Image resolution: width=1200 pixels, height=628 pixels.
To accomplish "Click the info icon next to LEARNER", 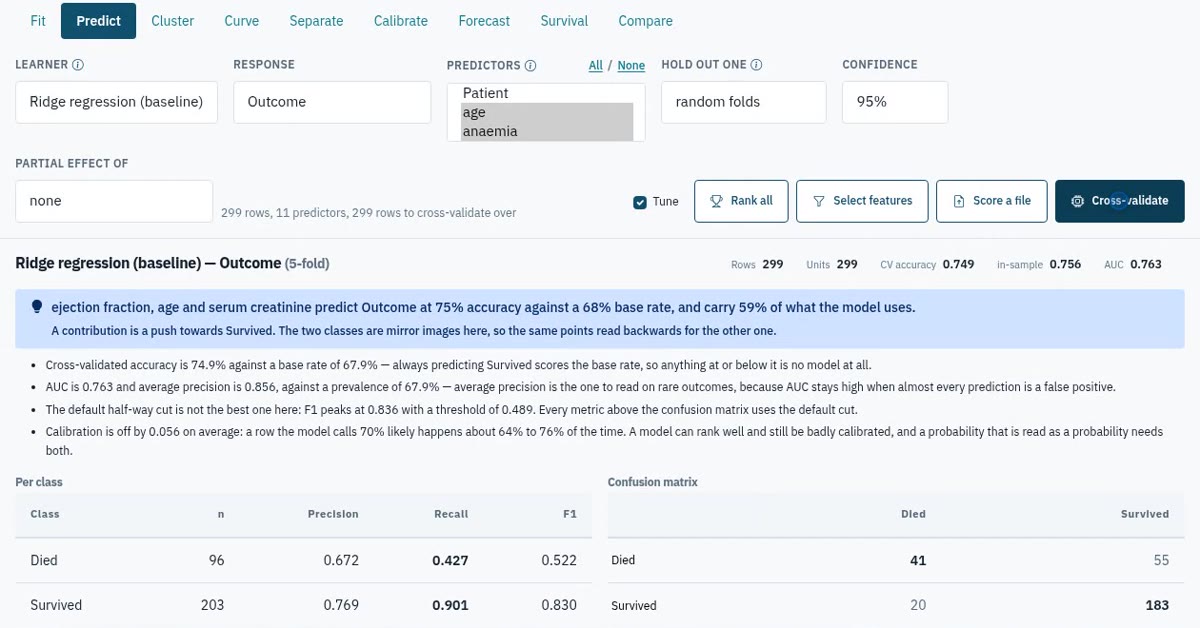I will [78, 65].
